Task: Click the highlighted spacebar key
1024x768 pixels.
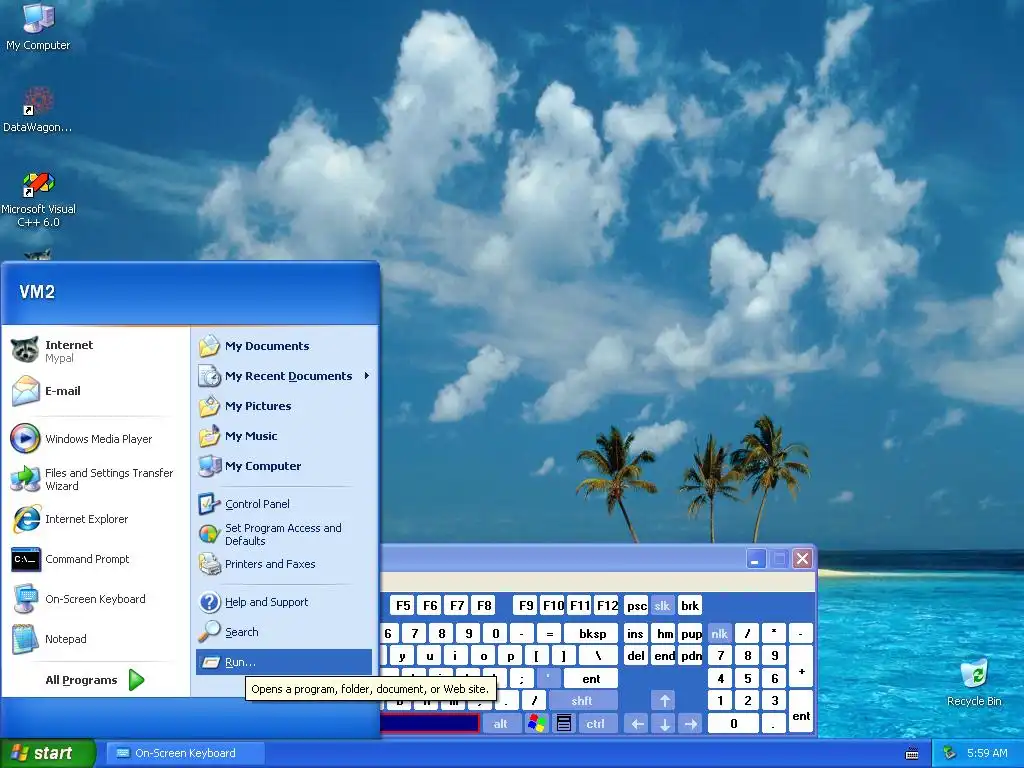Action: click(430, 724)
